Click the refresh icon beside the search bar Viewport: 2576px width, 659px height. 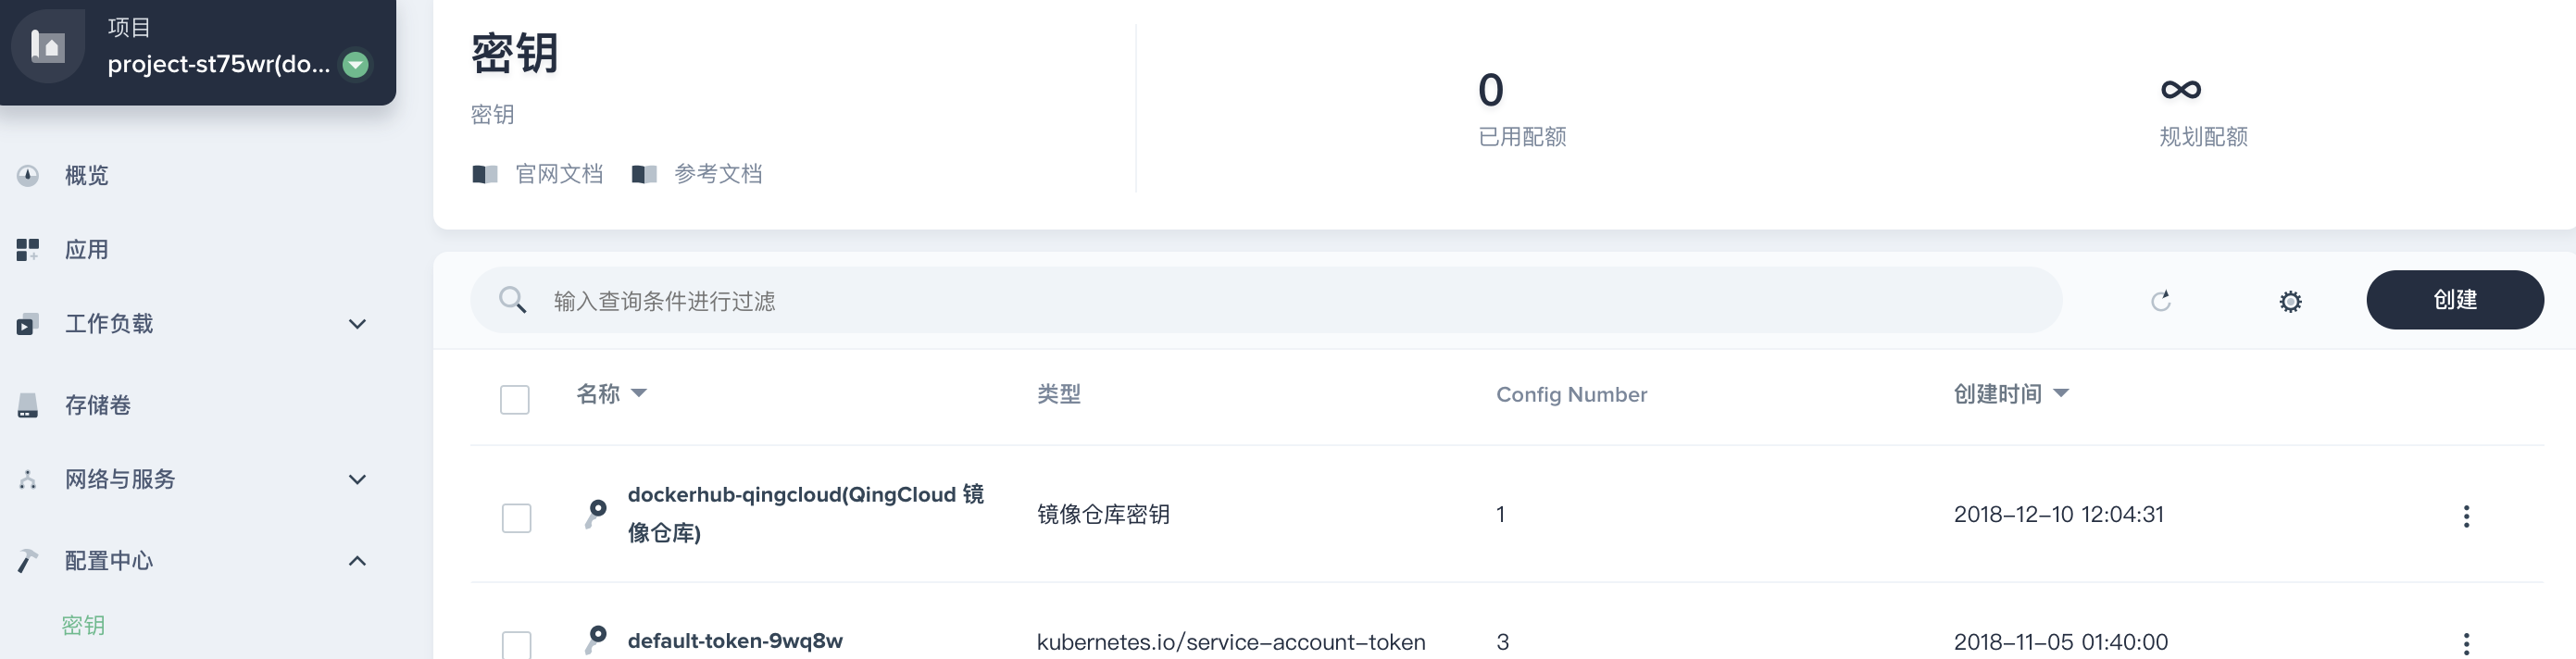2161,301
